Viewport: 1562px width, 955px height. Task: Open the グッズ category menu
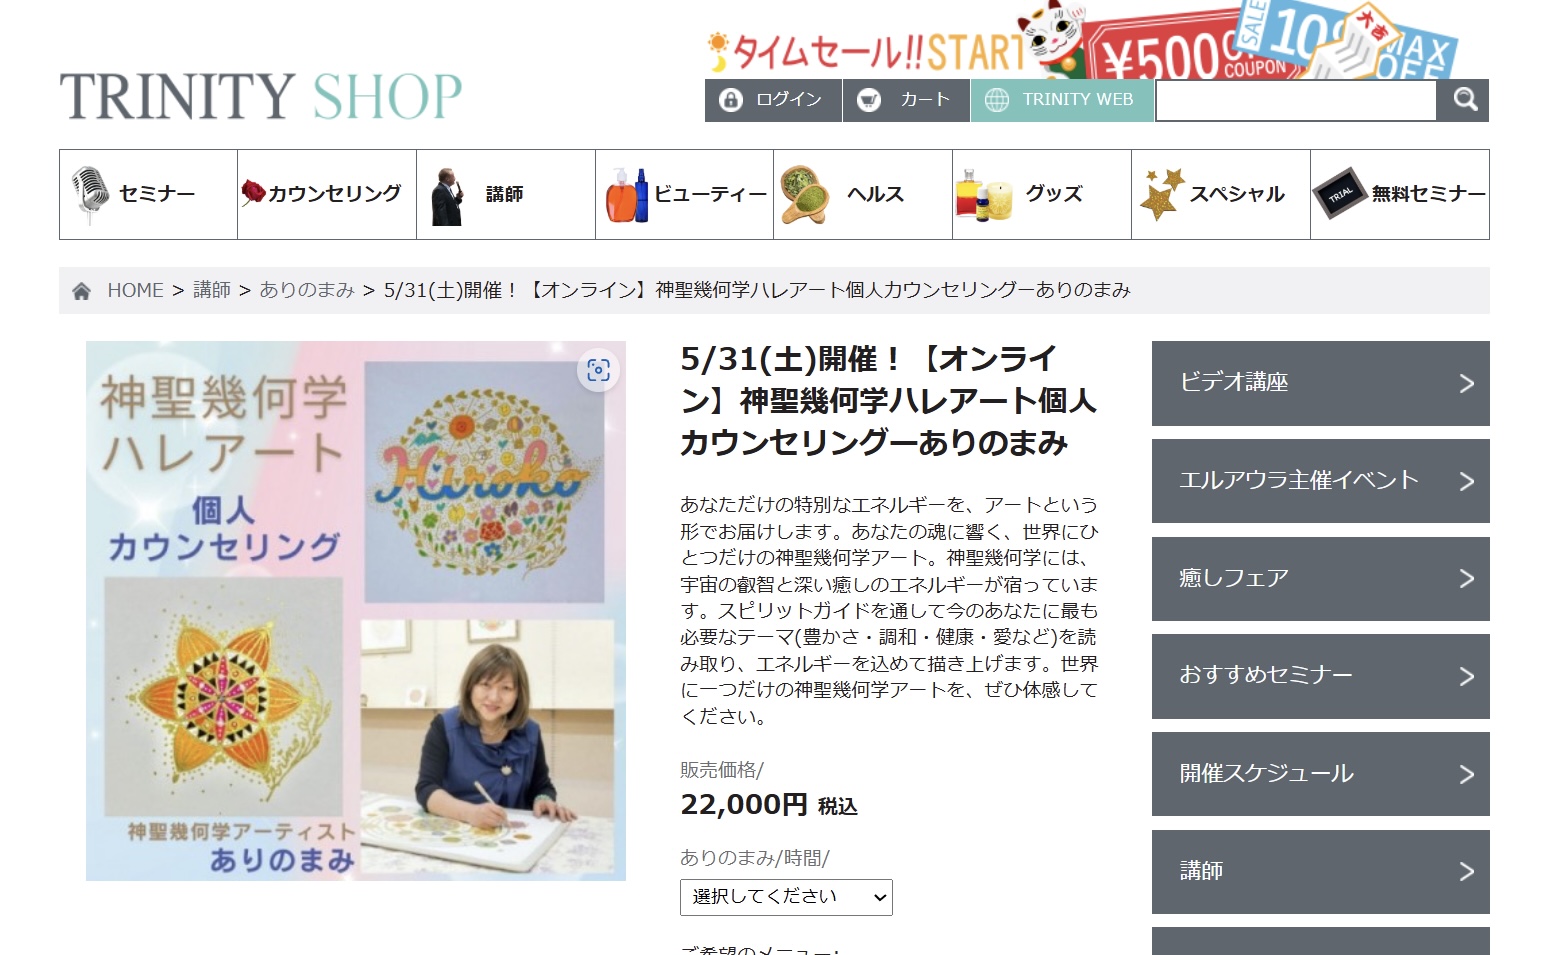[1042, 194]
